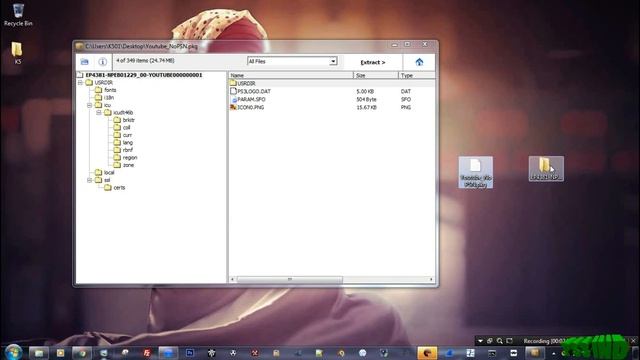Collapse the ssl tree node
This screenshot has width=640, height=360.
pos(89,180)
